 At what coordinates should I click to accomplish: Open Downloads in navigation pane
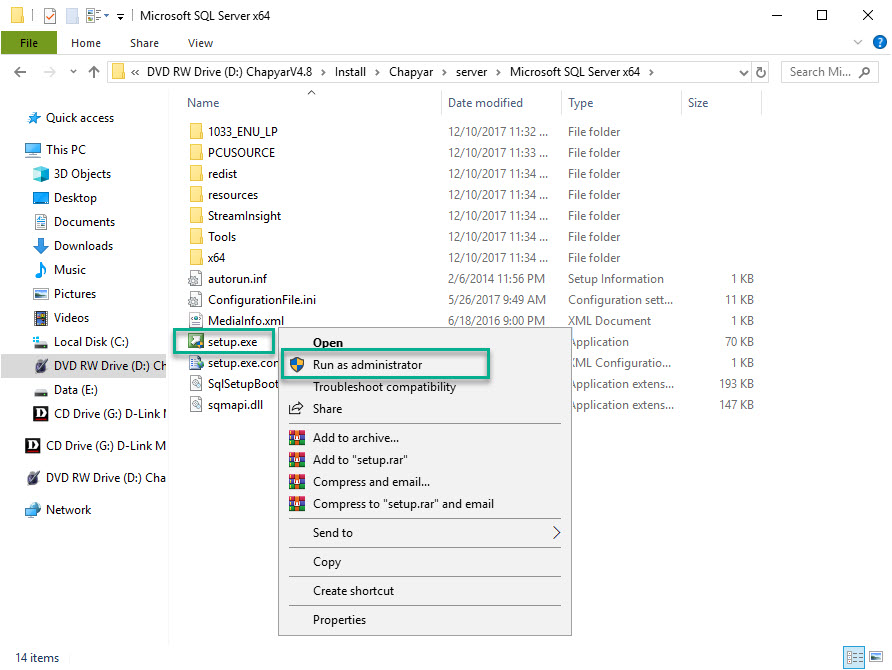click(x=84, y=246)
